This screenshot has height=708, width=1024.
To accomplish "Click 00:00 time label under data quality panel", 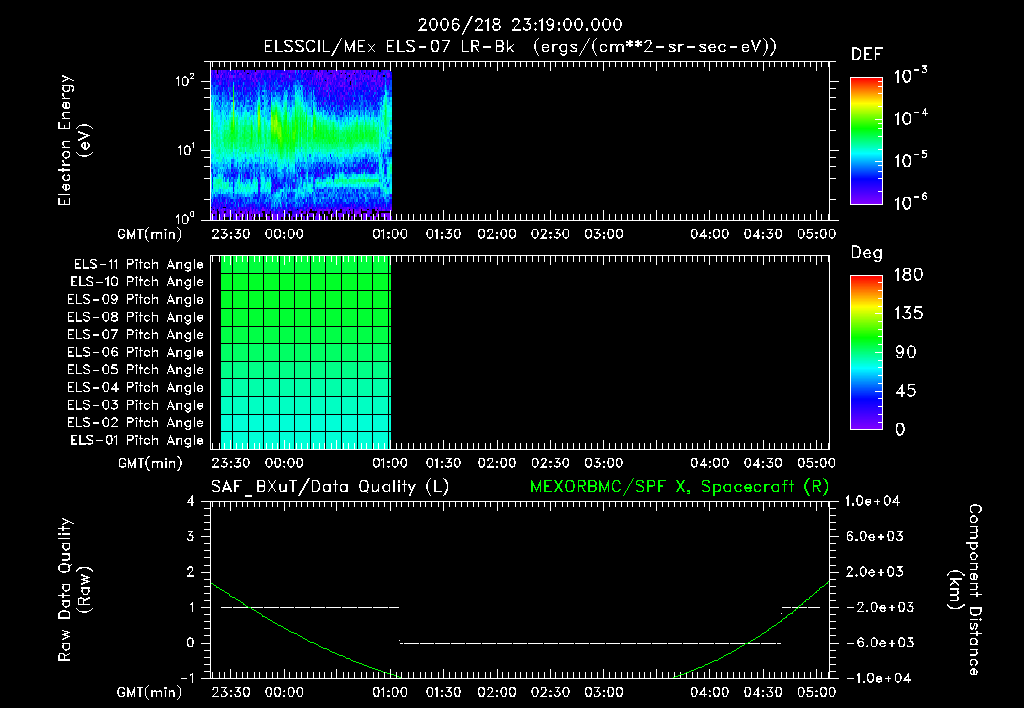I will [x=284, y=692].
